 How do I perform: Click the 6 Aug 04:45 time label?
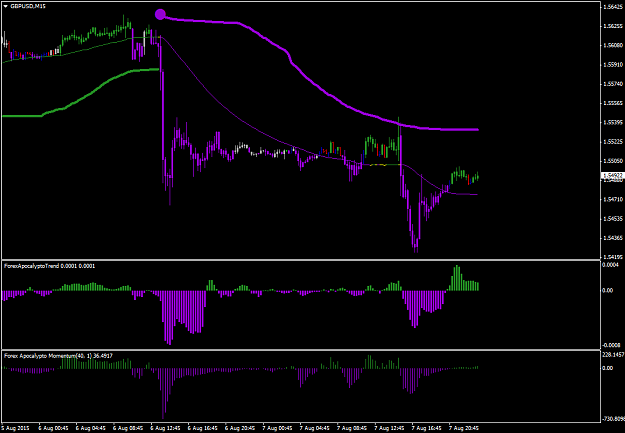[91, 428]
